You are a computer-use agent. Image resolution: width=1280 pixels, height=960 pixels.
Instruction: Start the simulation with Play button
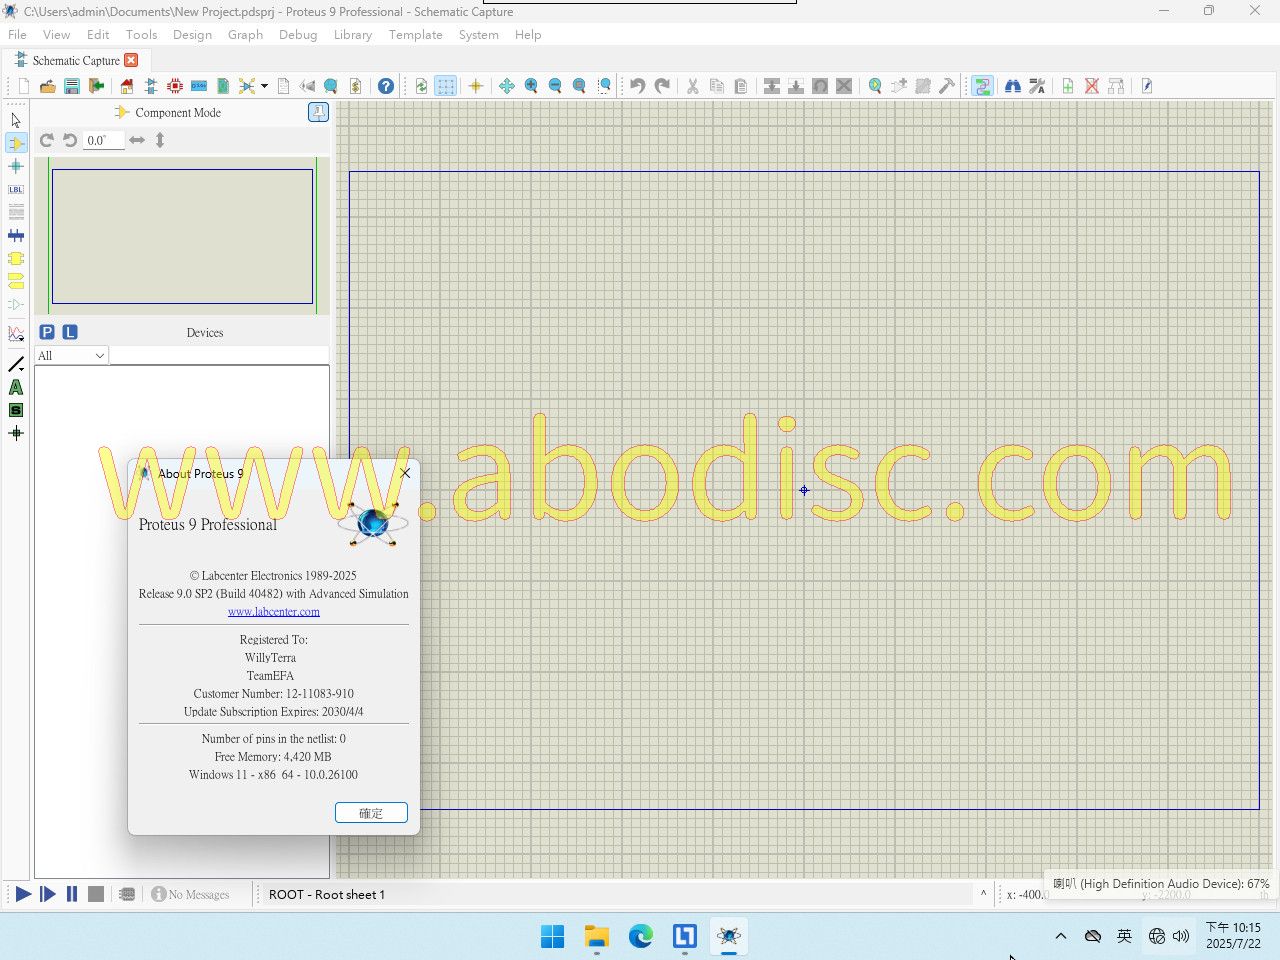coord(23,894)
